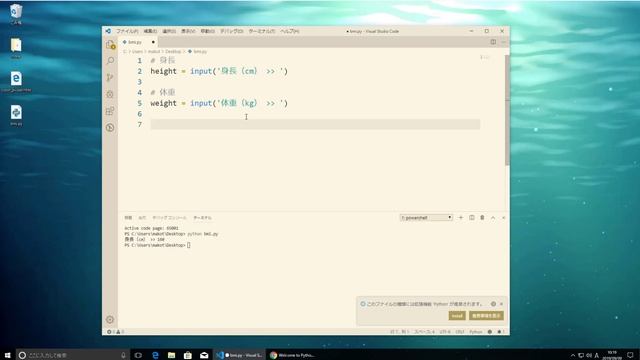Open the Source Control view

tap(110, 78)
